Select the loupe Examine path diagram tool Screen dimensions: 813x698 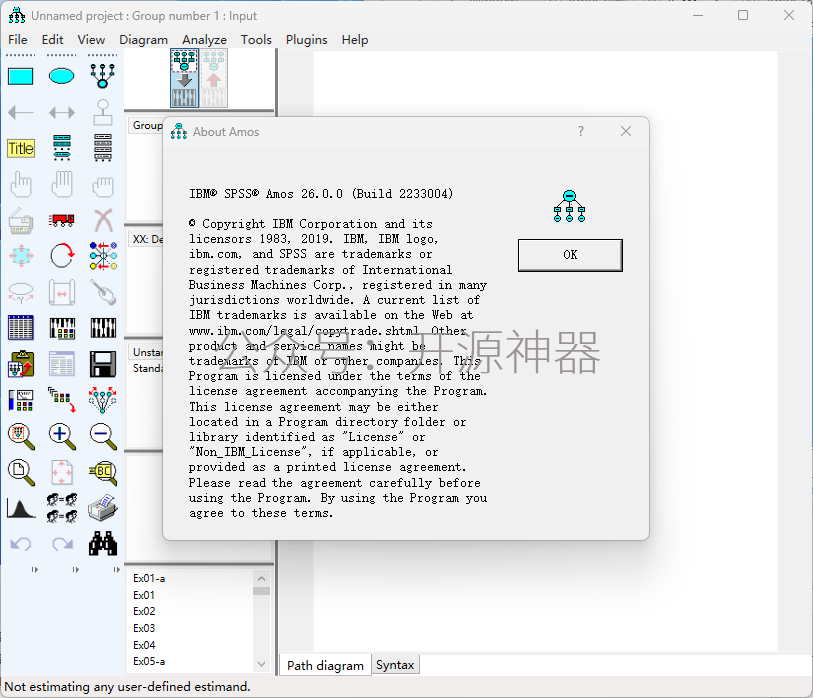click(103, 472)
